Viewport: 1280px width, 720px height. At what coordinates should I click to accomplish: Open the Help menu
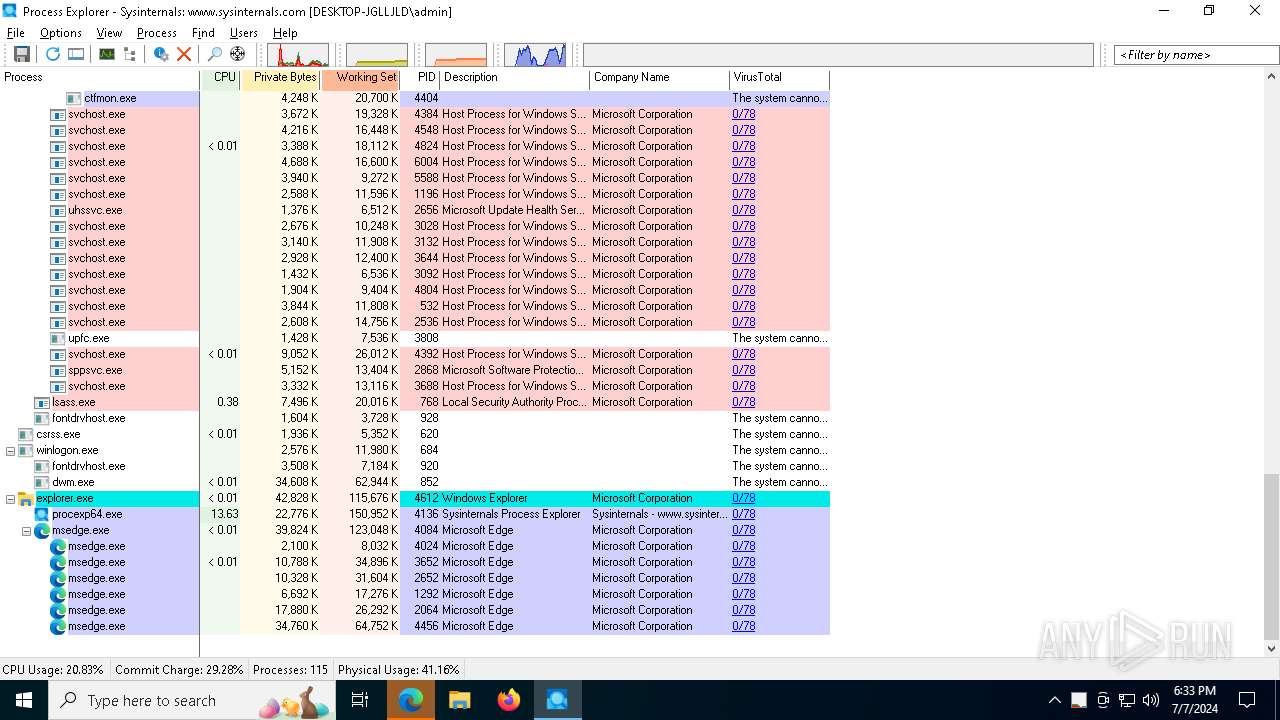click(x=285, y=33)
